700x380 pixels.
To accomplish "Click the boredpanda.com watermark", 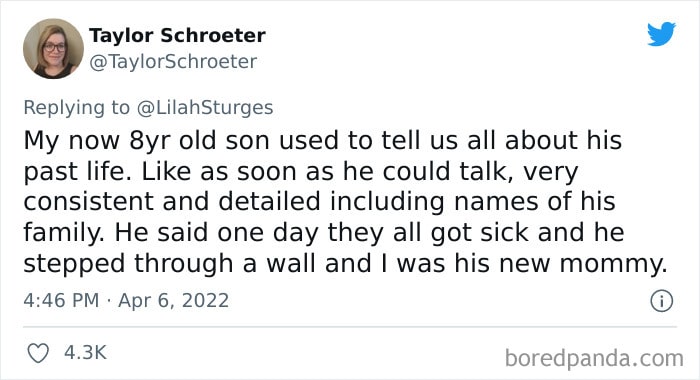I will tap(594, 358).
